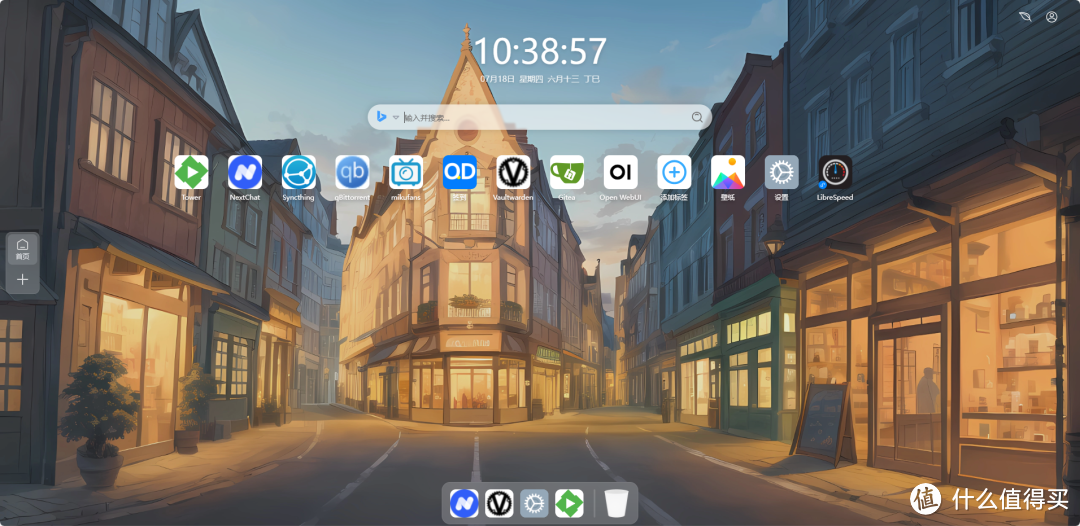Expand the search engine dropdown arrow
Image resolution: width=1080 pixels, height=526 pixels.
tap(396, 118)
